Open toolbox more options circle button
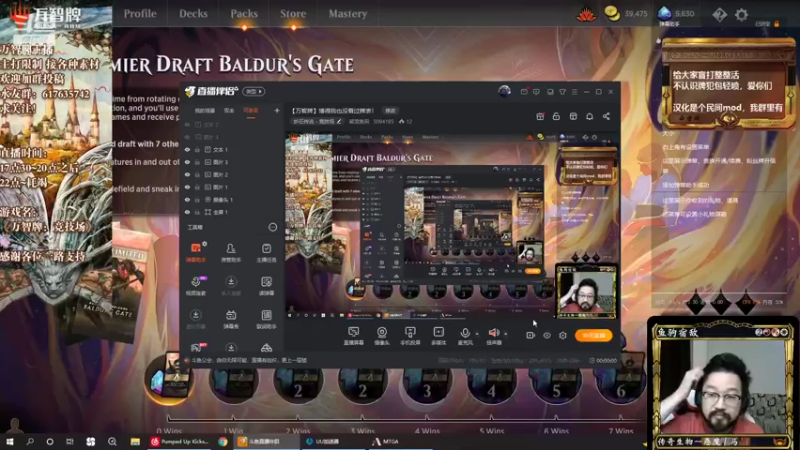The image size is (800, 450). (x=273, y=227)
